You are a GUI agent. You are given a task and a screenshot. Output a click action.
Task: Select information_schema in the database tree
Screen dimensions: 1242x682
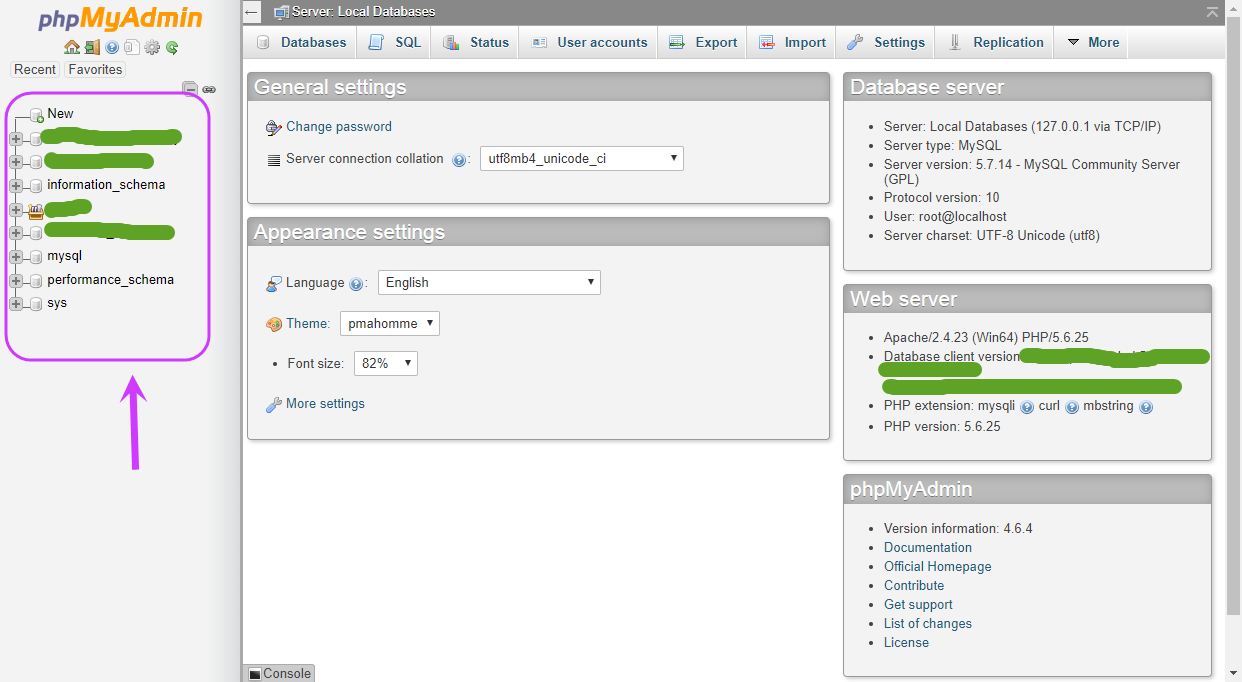tap(106, 185)
